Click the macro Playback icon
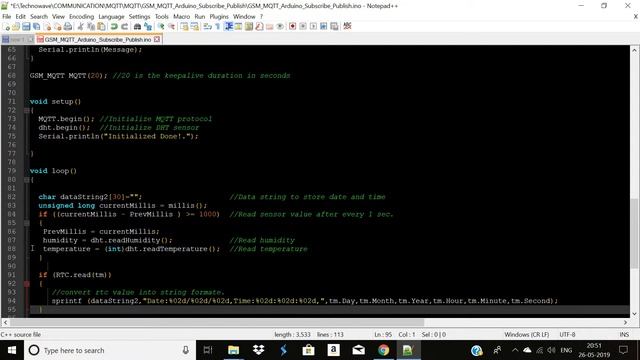The image size is (640, 360). point(313,27)
